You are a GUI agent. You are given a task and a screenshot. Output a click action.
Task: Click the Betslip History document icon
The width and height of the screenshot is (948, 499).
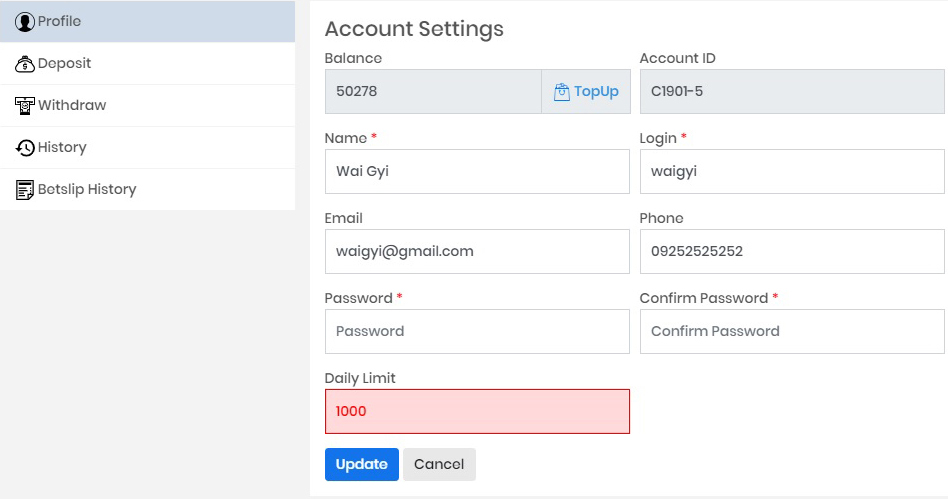click(25, 190)
